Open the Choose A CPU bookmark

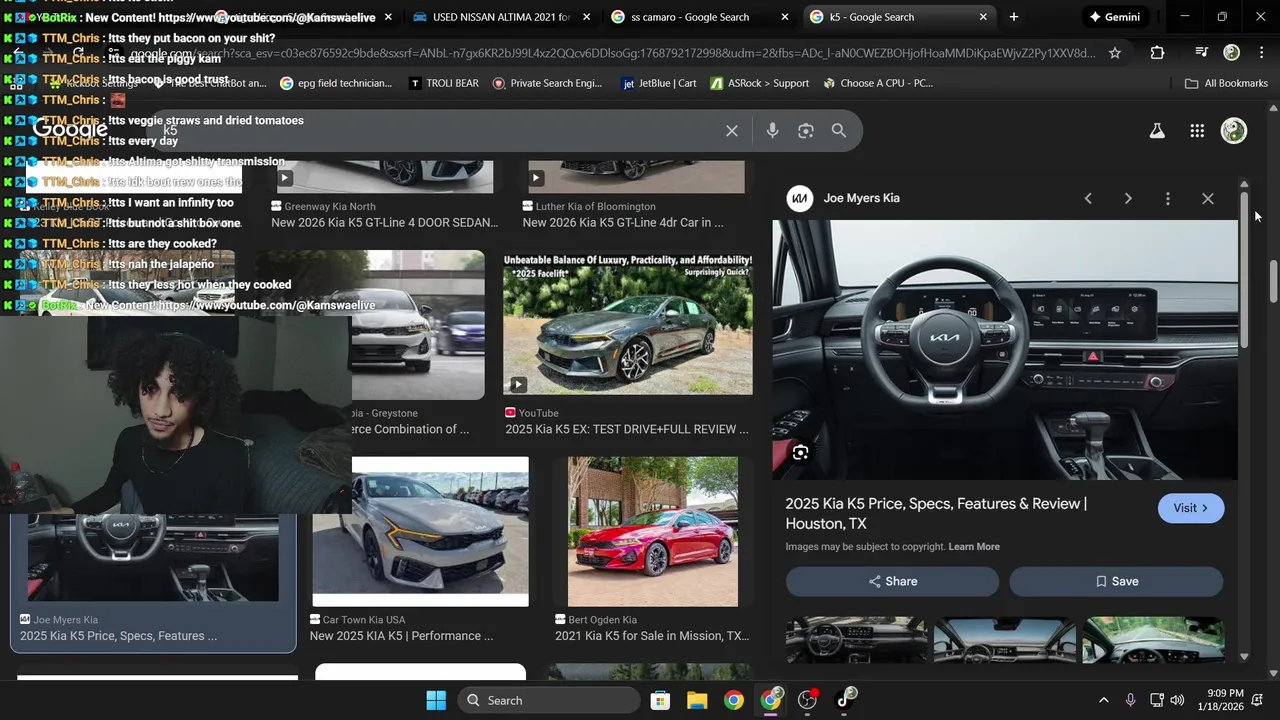(x=878, y=83)
